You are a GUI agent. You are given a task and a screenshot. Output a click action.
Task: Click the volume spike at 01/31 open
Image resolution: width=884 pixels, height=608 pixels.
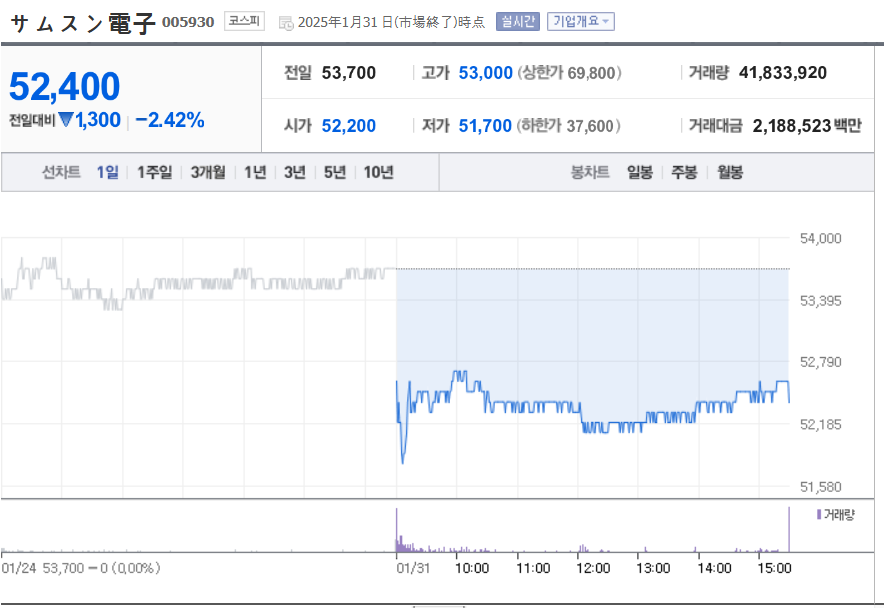pyautogui.click(x=397, y=532)
